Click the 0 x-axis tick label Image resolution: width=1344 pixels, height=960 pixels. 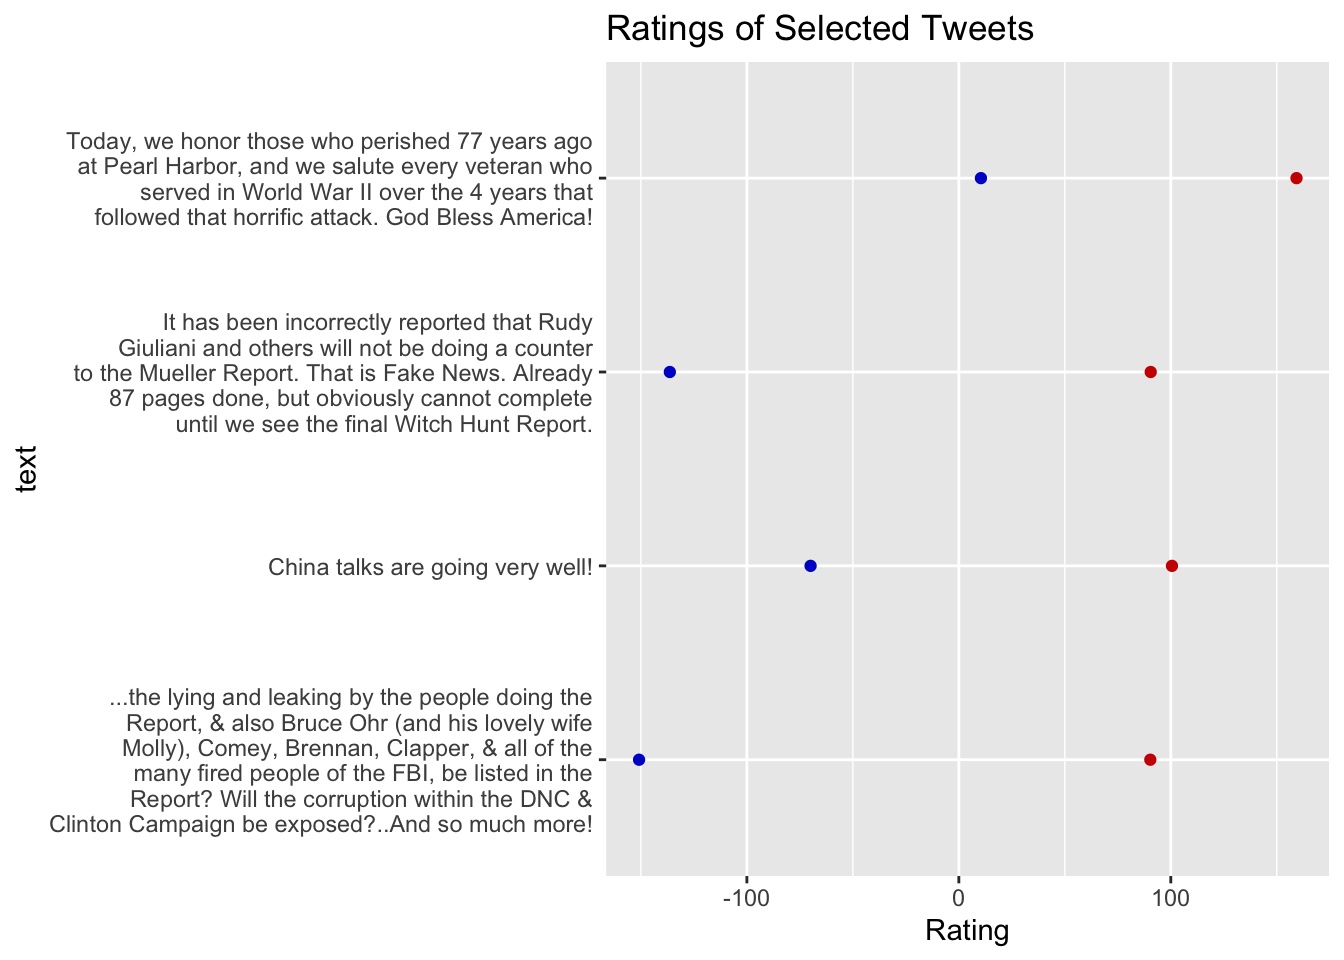coord(958,897)
